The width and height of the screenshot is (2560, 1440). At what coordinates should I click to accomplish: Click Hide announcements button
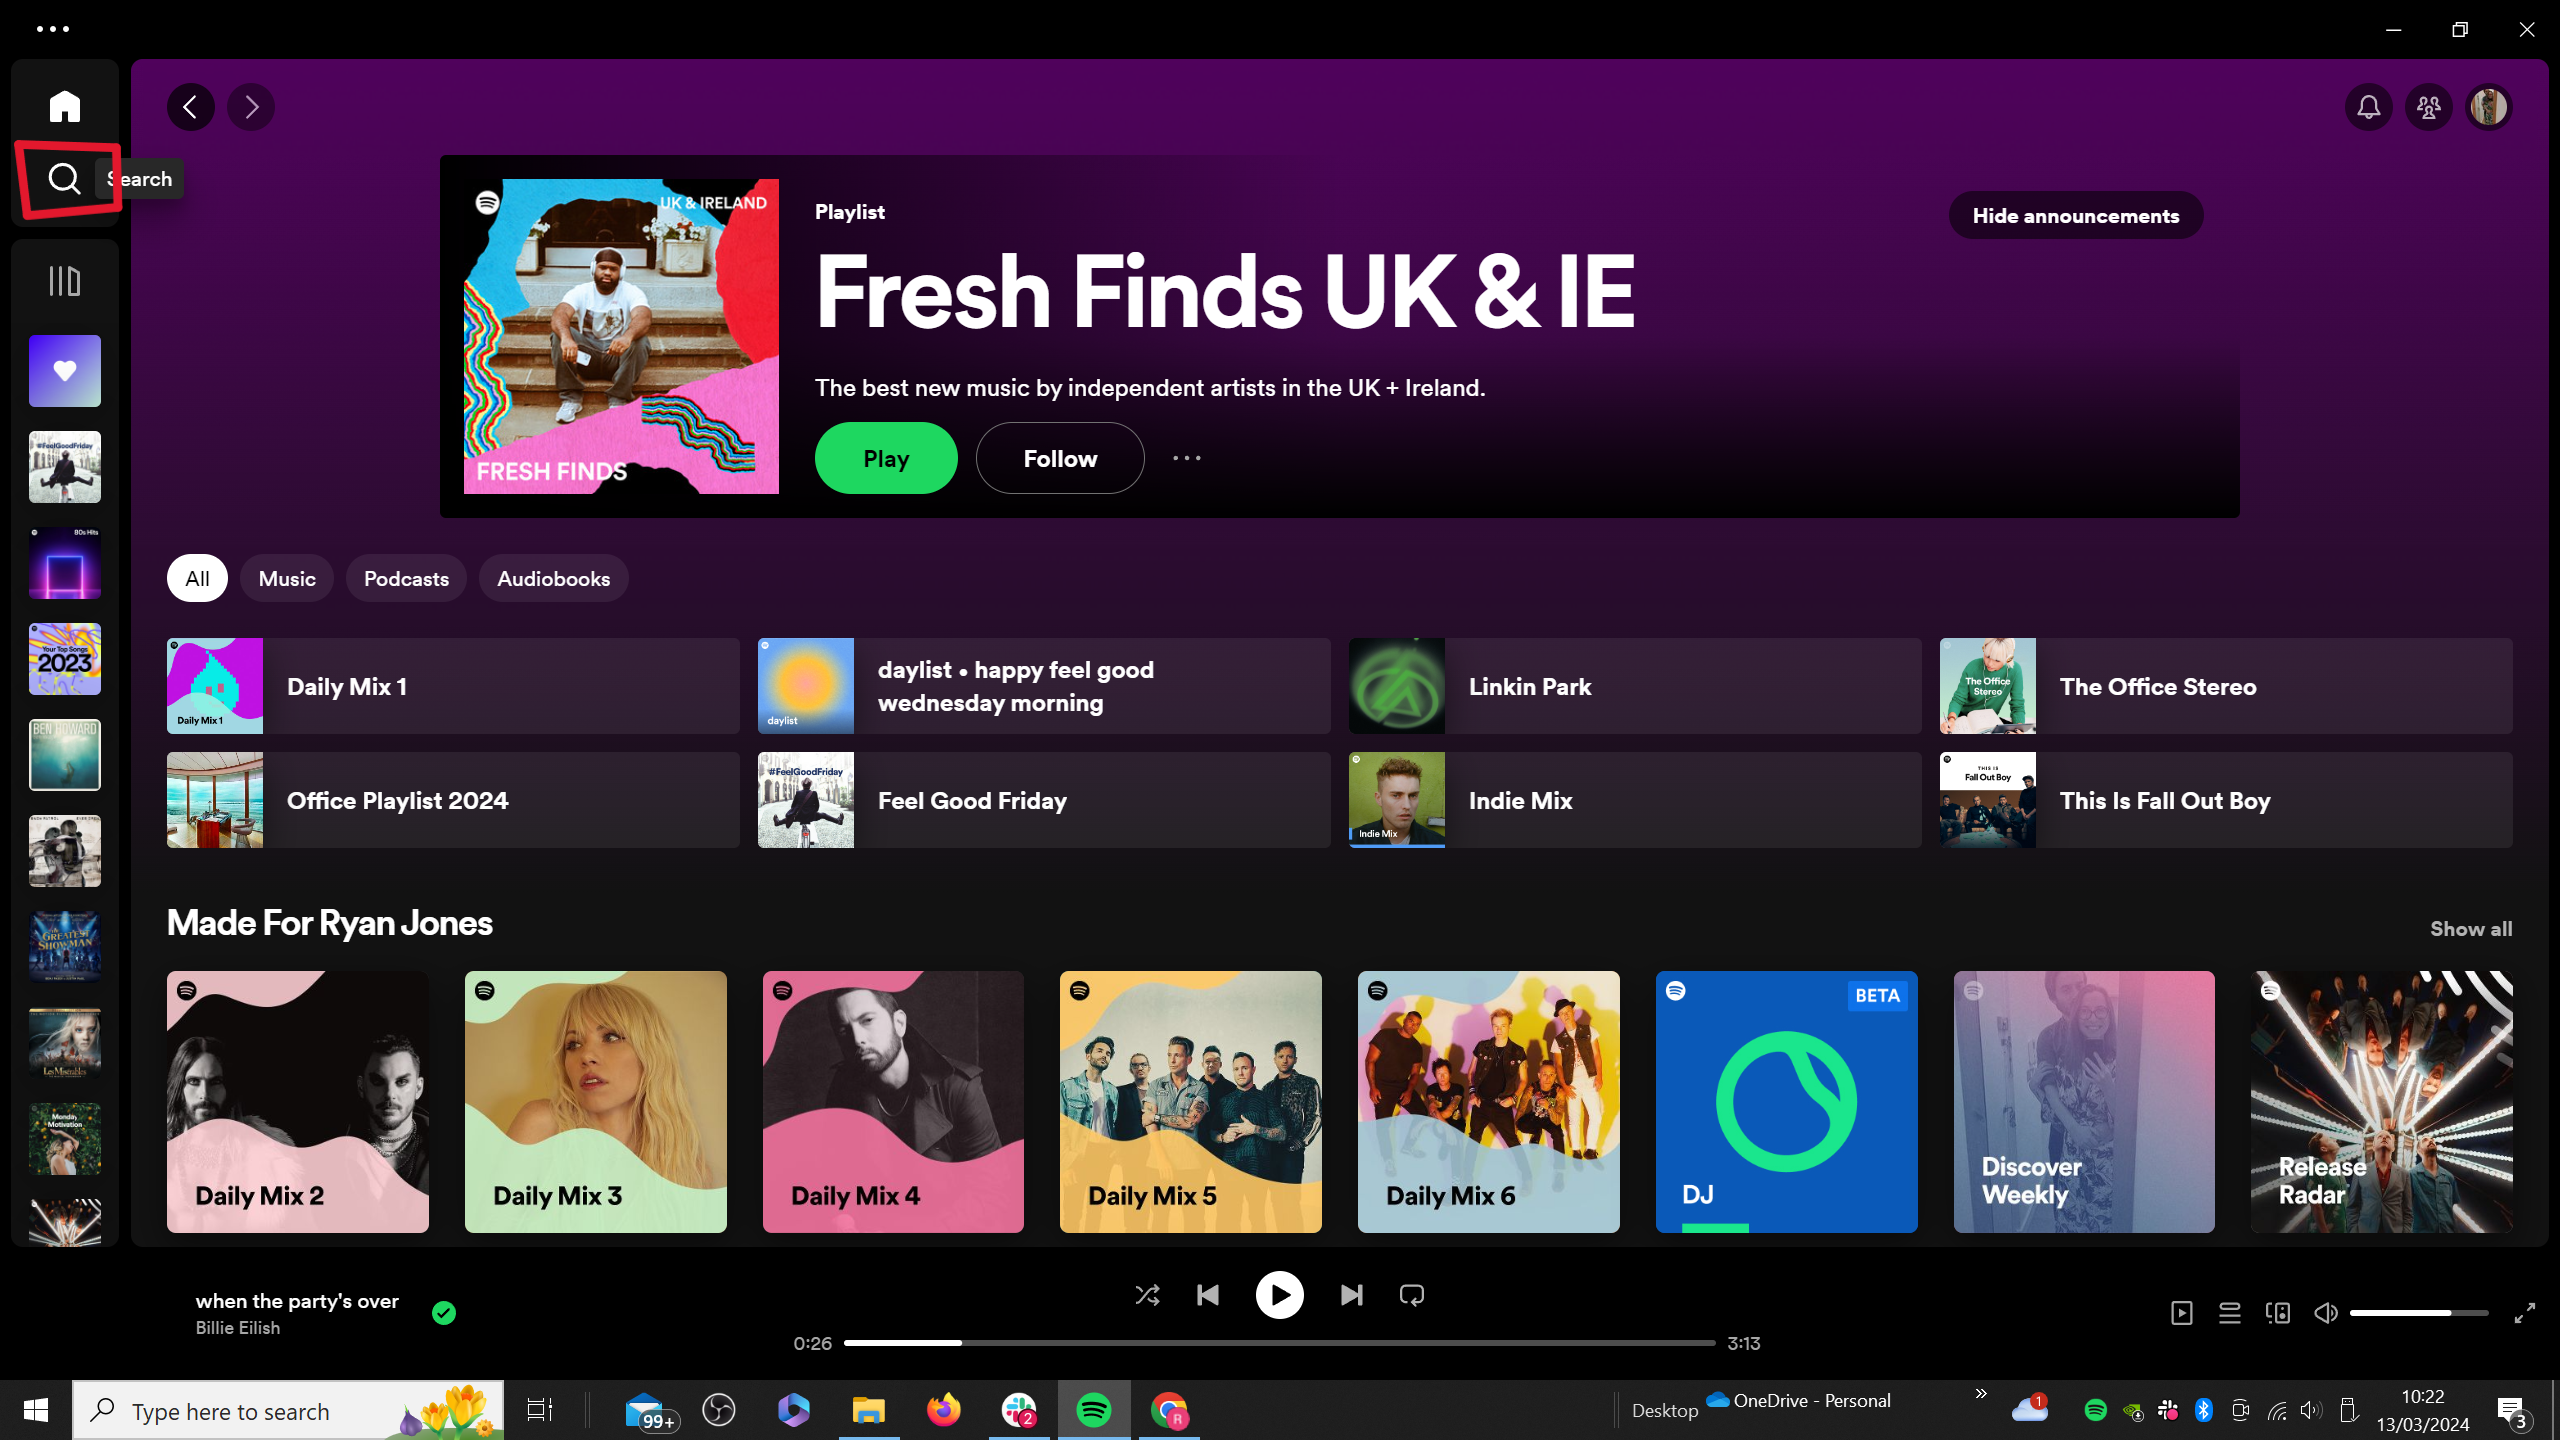point(2076,215)
